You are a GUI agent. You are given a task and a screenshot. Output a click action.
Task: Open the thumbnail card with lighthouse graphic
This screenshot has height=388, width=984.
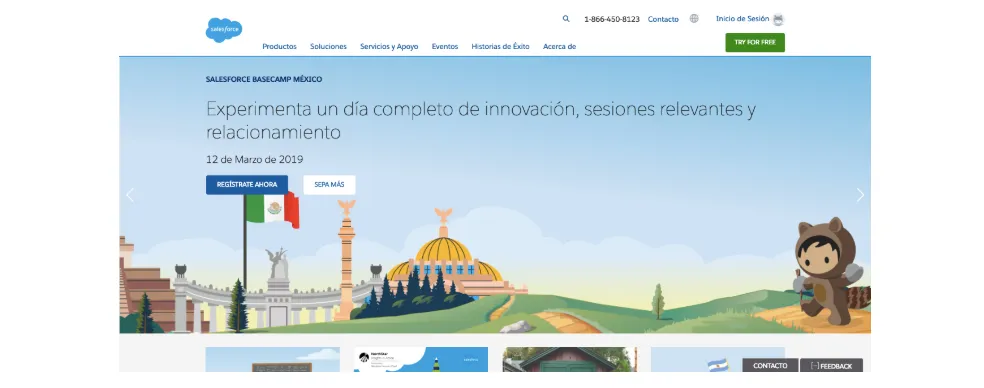tap(421, 360)
